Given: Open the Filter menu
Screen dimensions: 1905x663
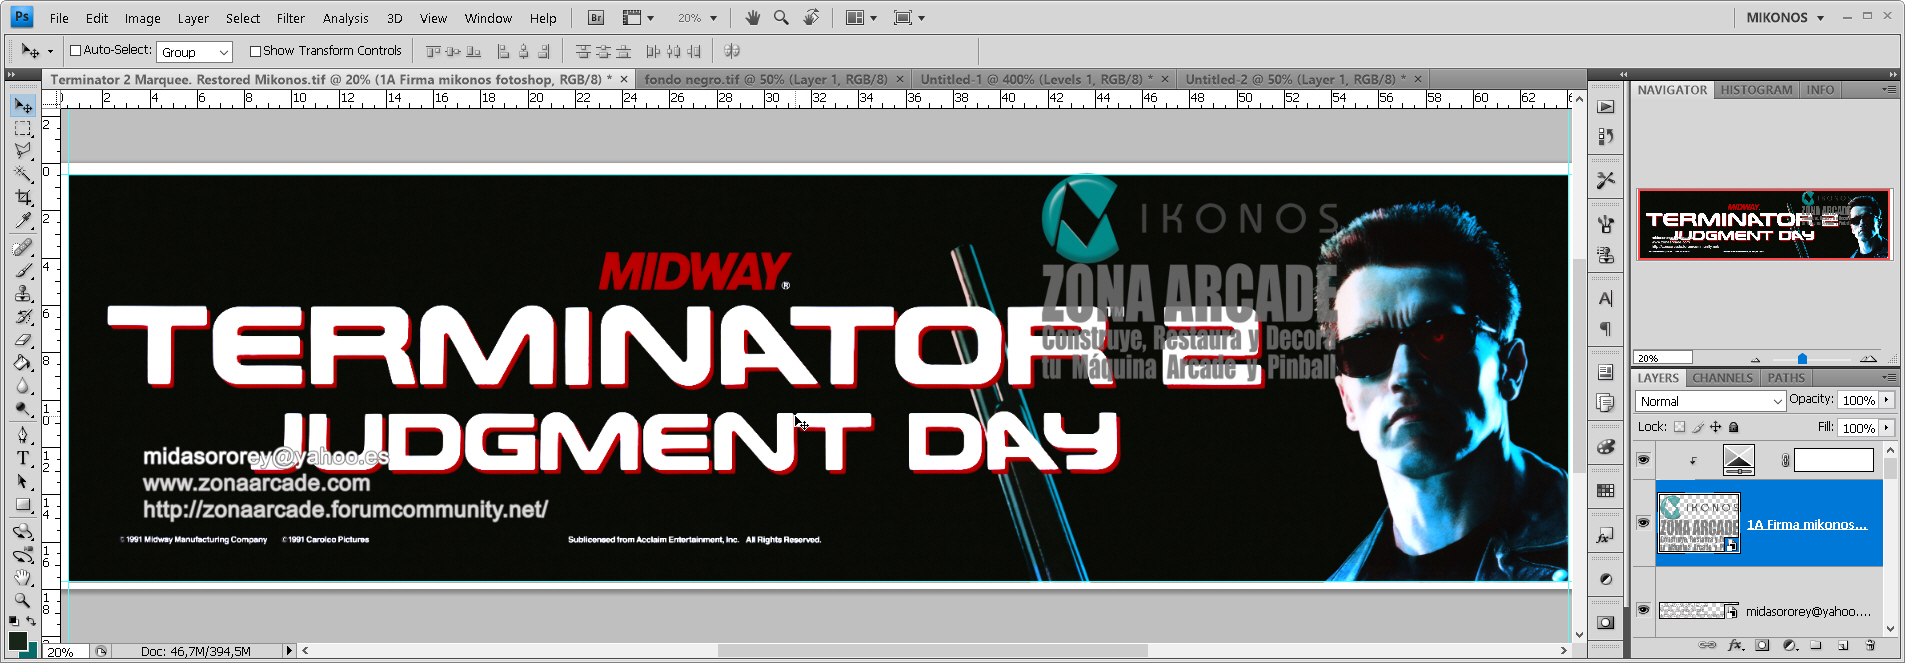Looking at the screenshot, I should (x=290, y=18).
